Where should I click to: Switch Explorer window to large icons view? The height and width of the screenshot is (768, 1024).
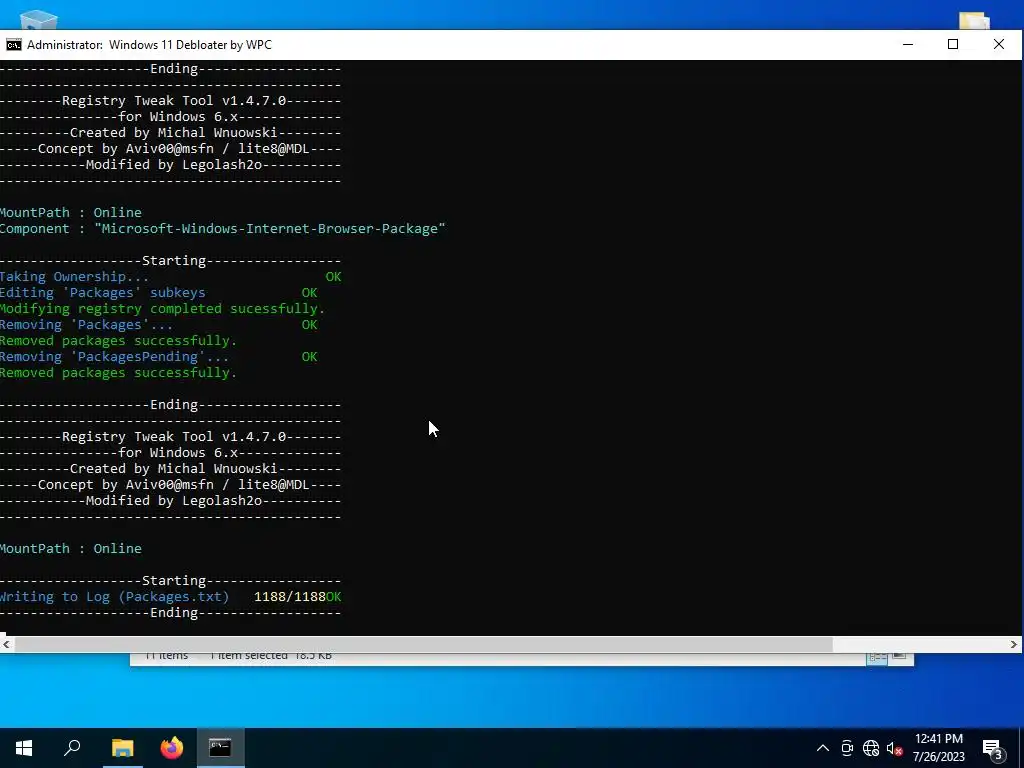(x=899, y=657)
